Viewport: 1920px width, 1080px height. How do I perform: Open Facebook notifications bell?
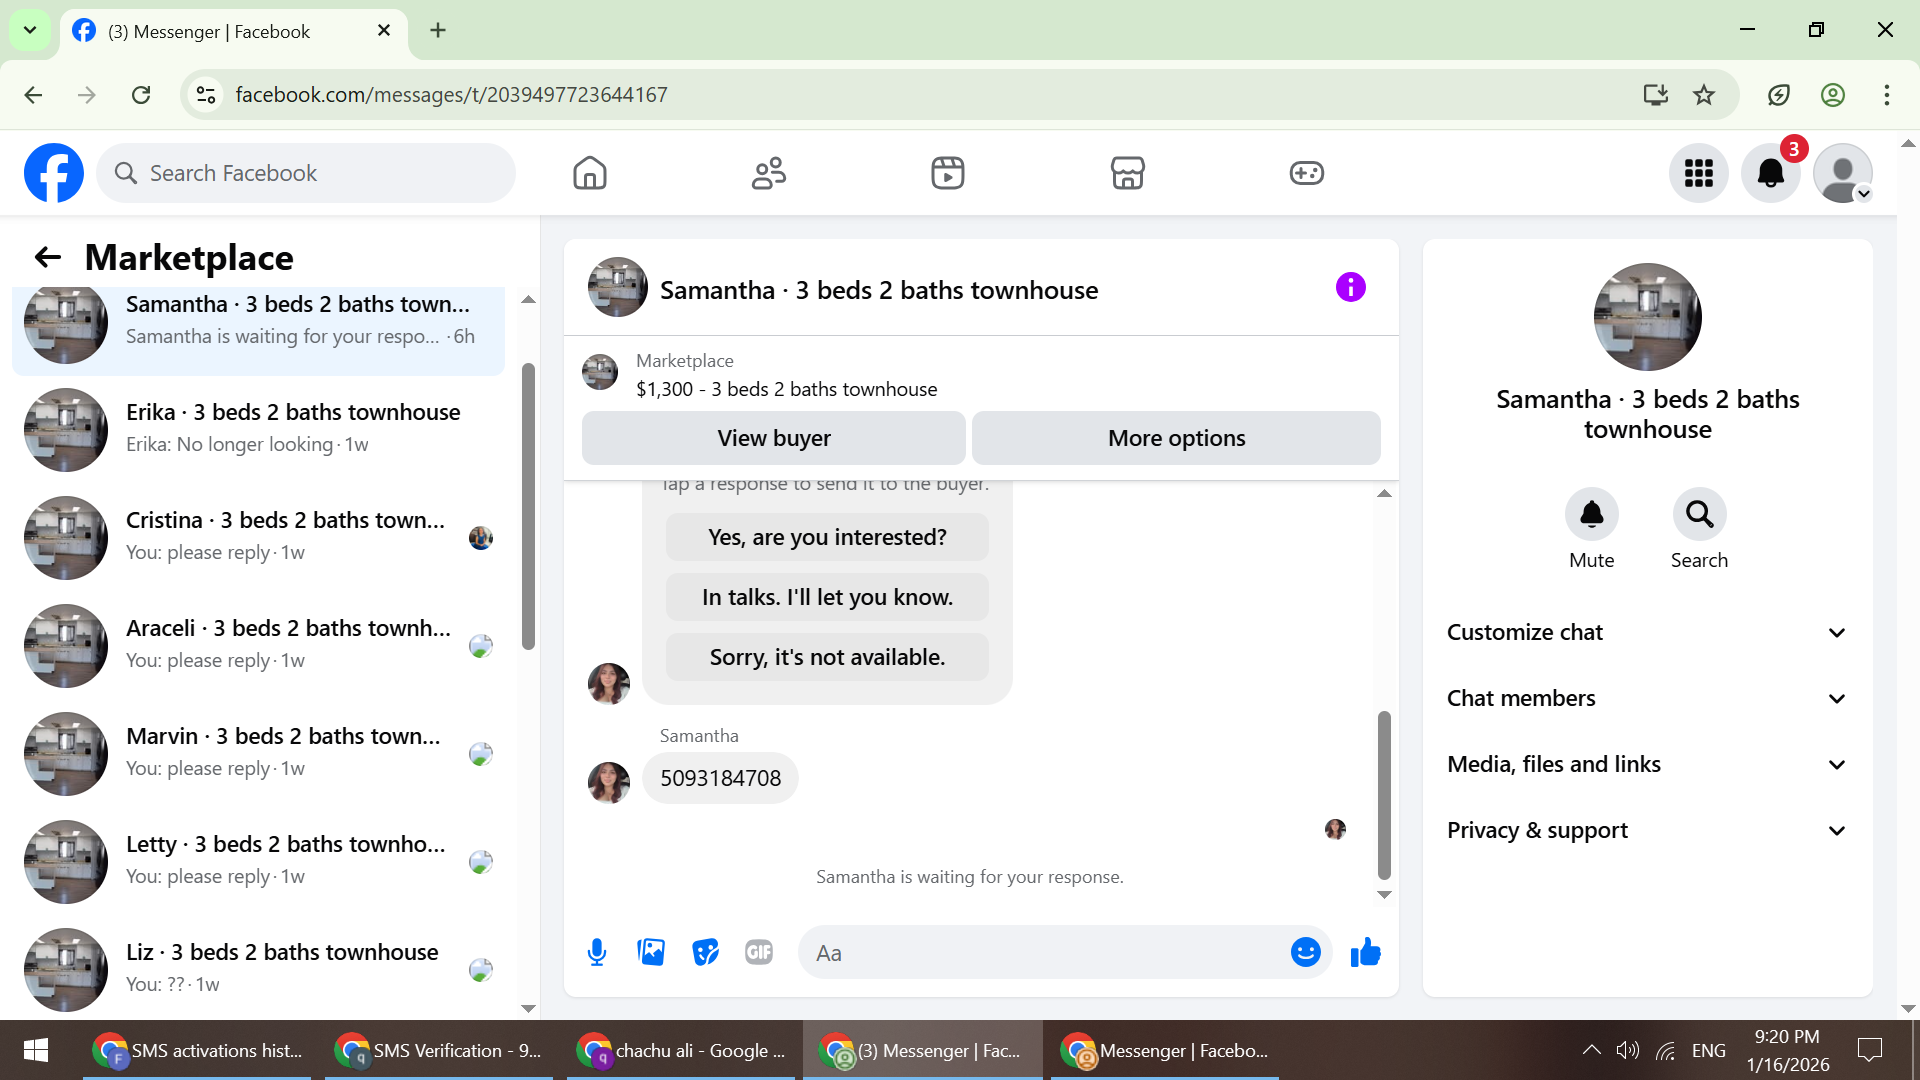(1770, 173)
